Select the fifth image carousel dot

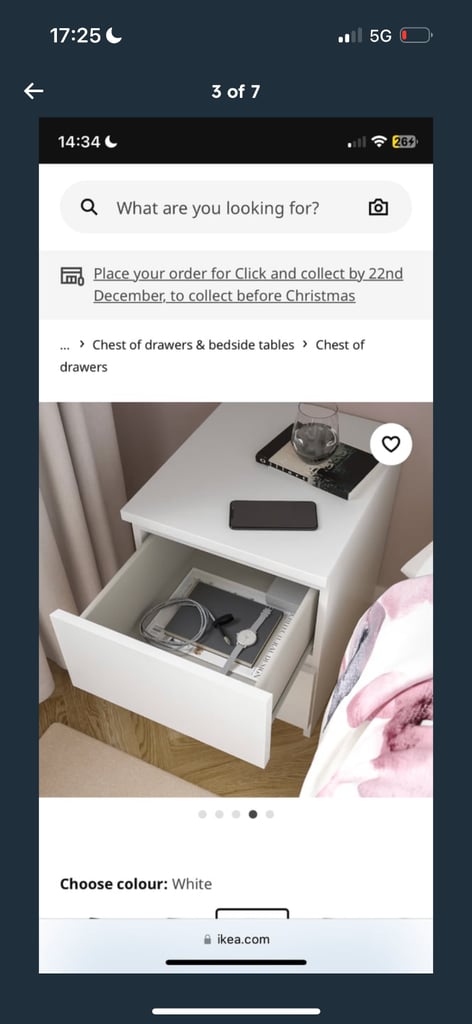270,814
